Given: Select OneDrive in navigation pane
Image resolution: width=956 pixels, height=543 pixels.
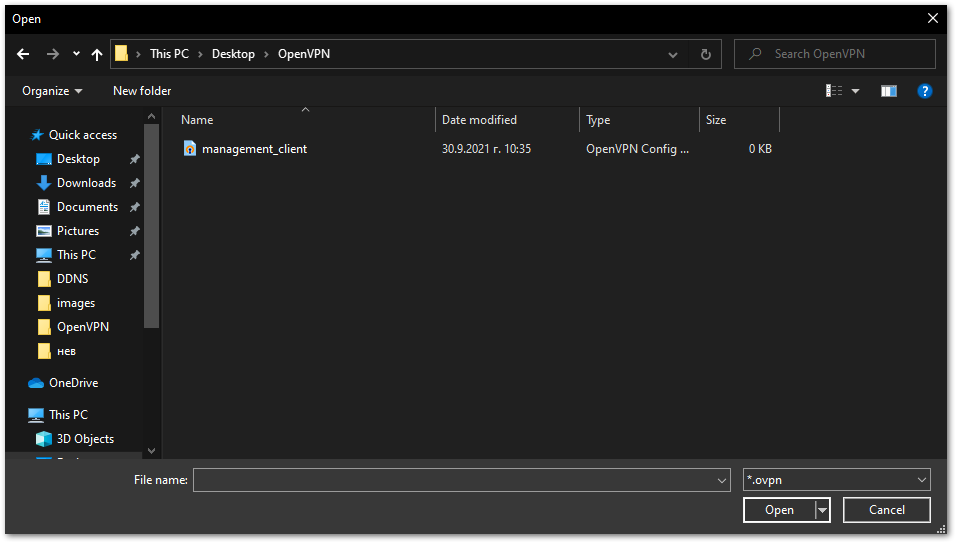Looking at the screenshot, I should coord(73,383).
